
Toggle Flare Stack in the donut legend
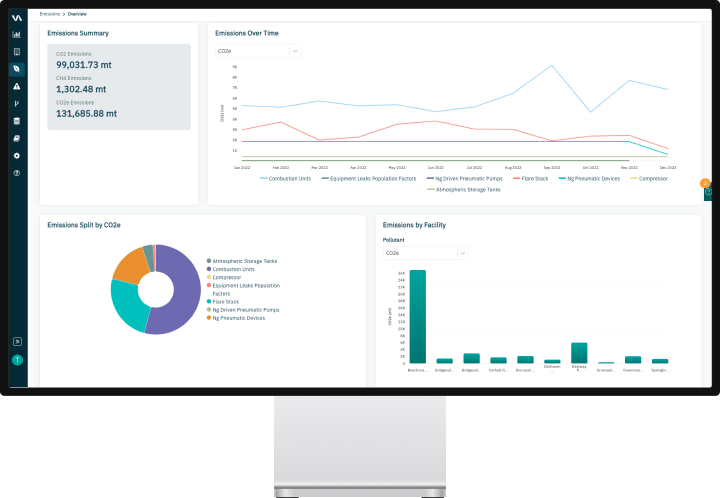(x=223, y=302)
